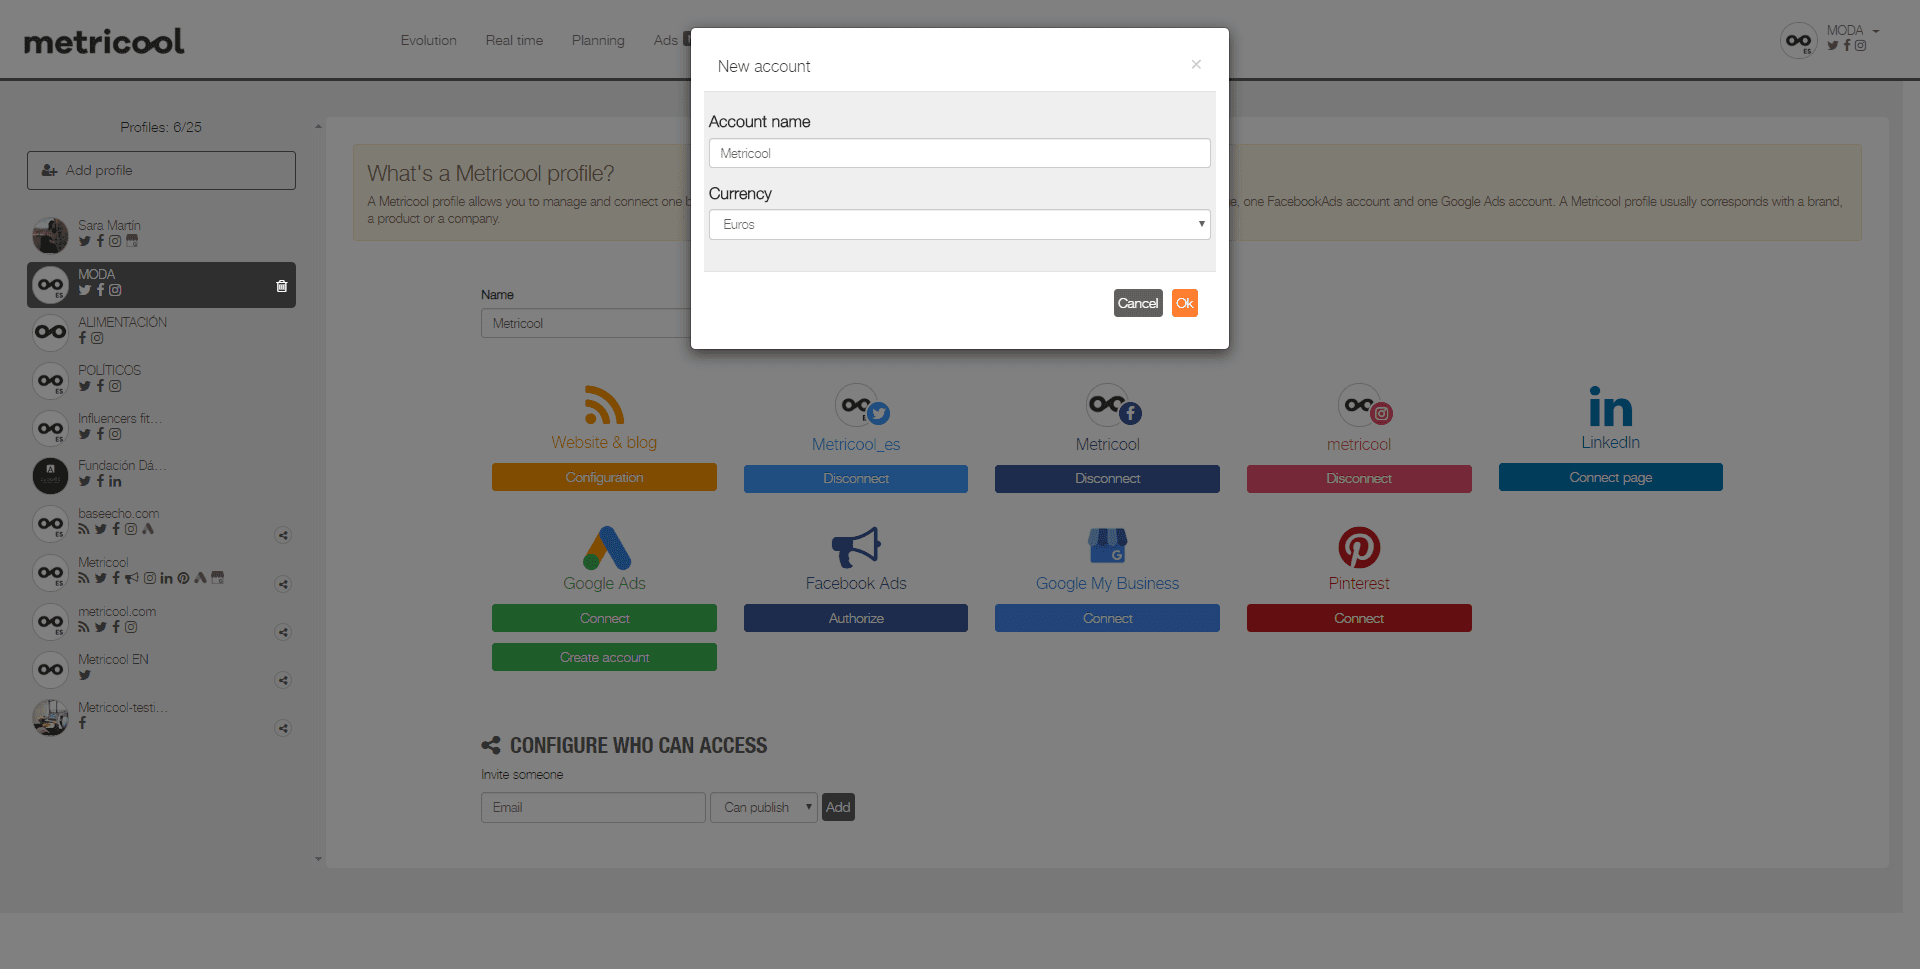This screenshot has height=969, width=1920.
Task: Click the metricool Instagram account icon
Action: point(1365,405)
